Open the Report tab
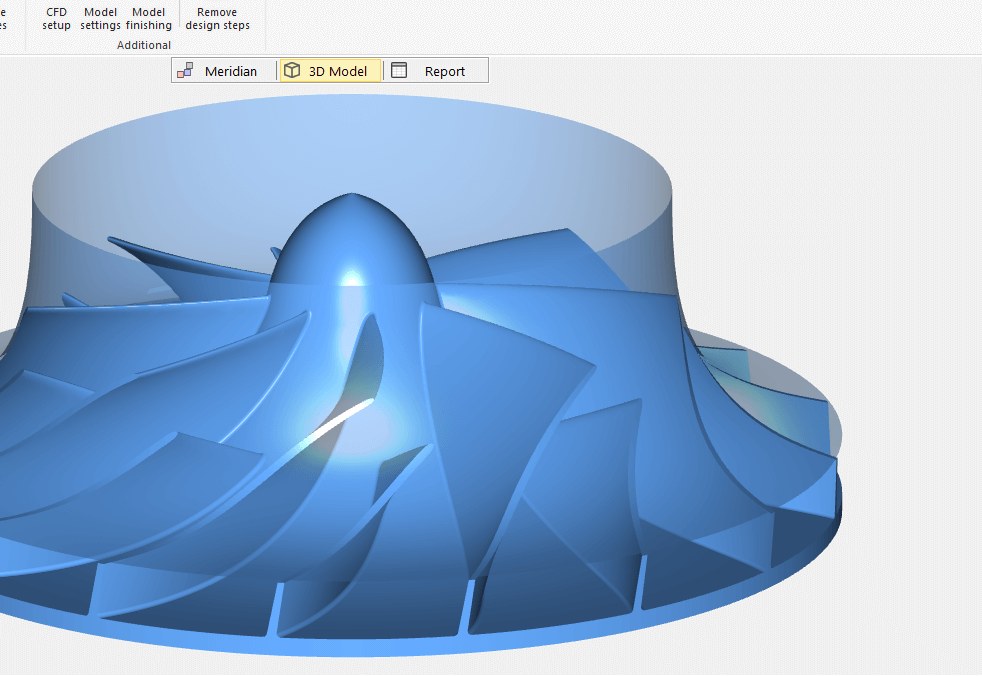 (x=436, y=71)
